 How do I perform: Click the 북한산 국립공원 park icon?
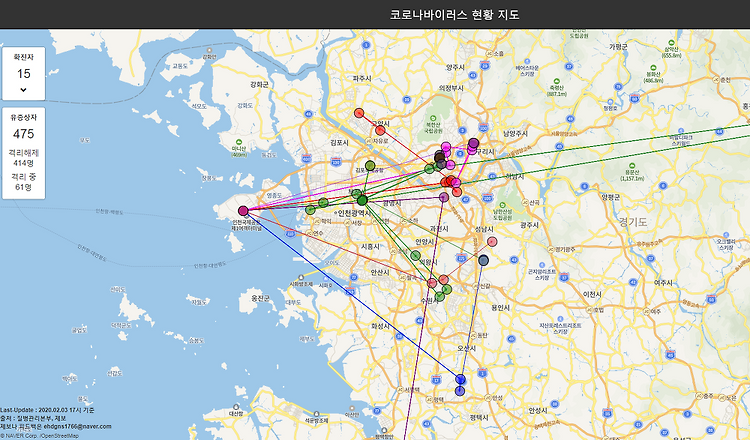(x=433, y=118)
